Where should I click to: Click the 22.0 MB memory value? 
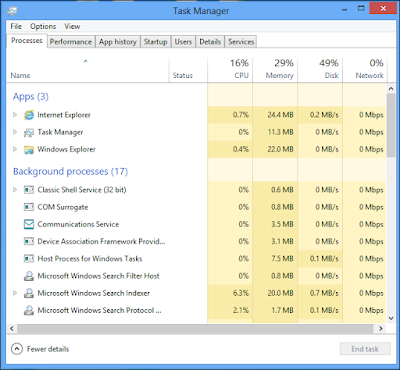[x=280, y=149]
